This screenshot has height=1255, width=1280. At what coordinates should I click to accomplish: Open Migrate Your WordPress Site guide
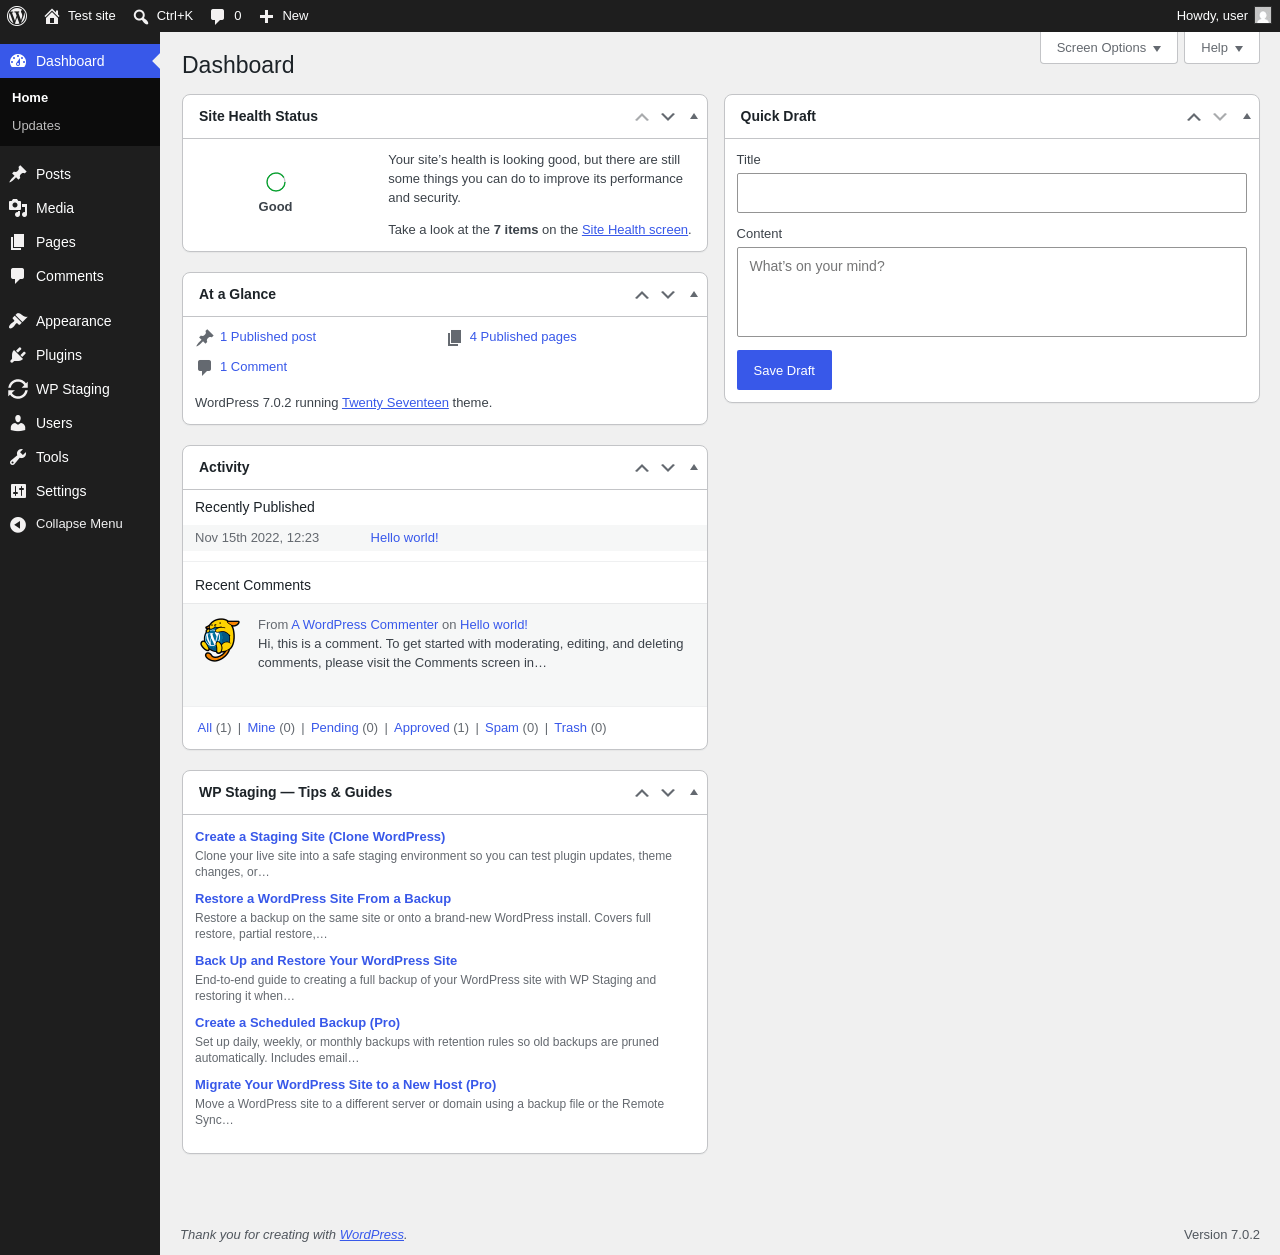click(346, 1085)
